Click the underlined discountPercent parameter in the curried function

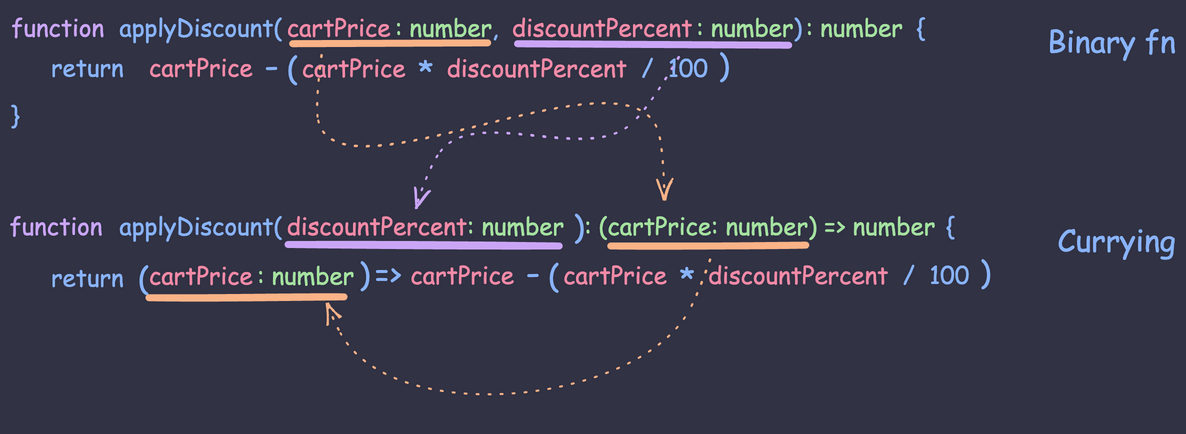[x=424, y=228]
